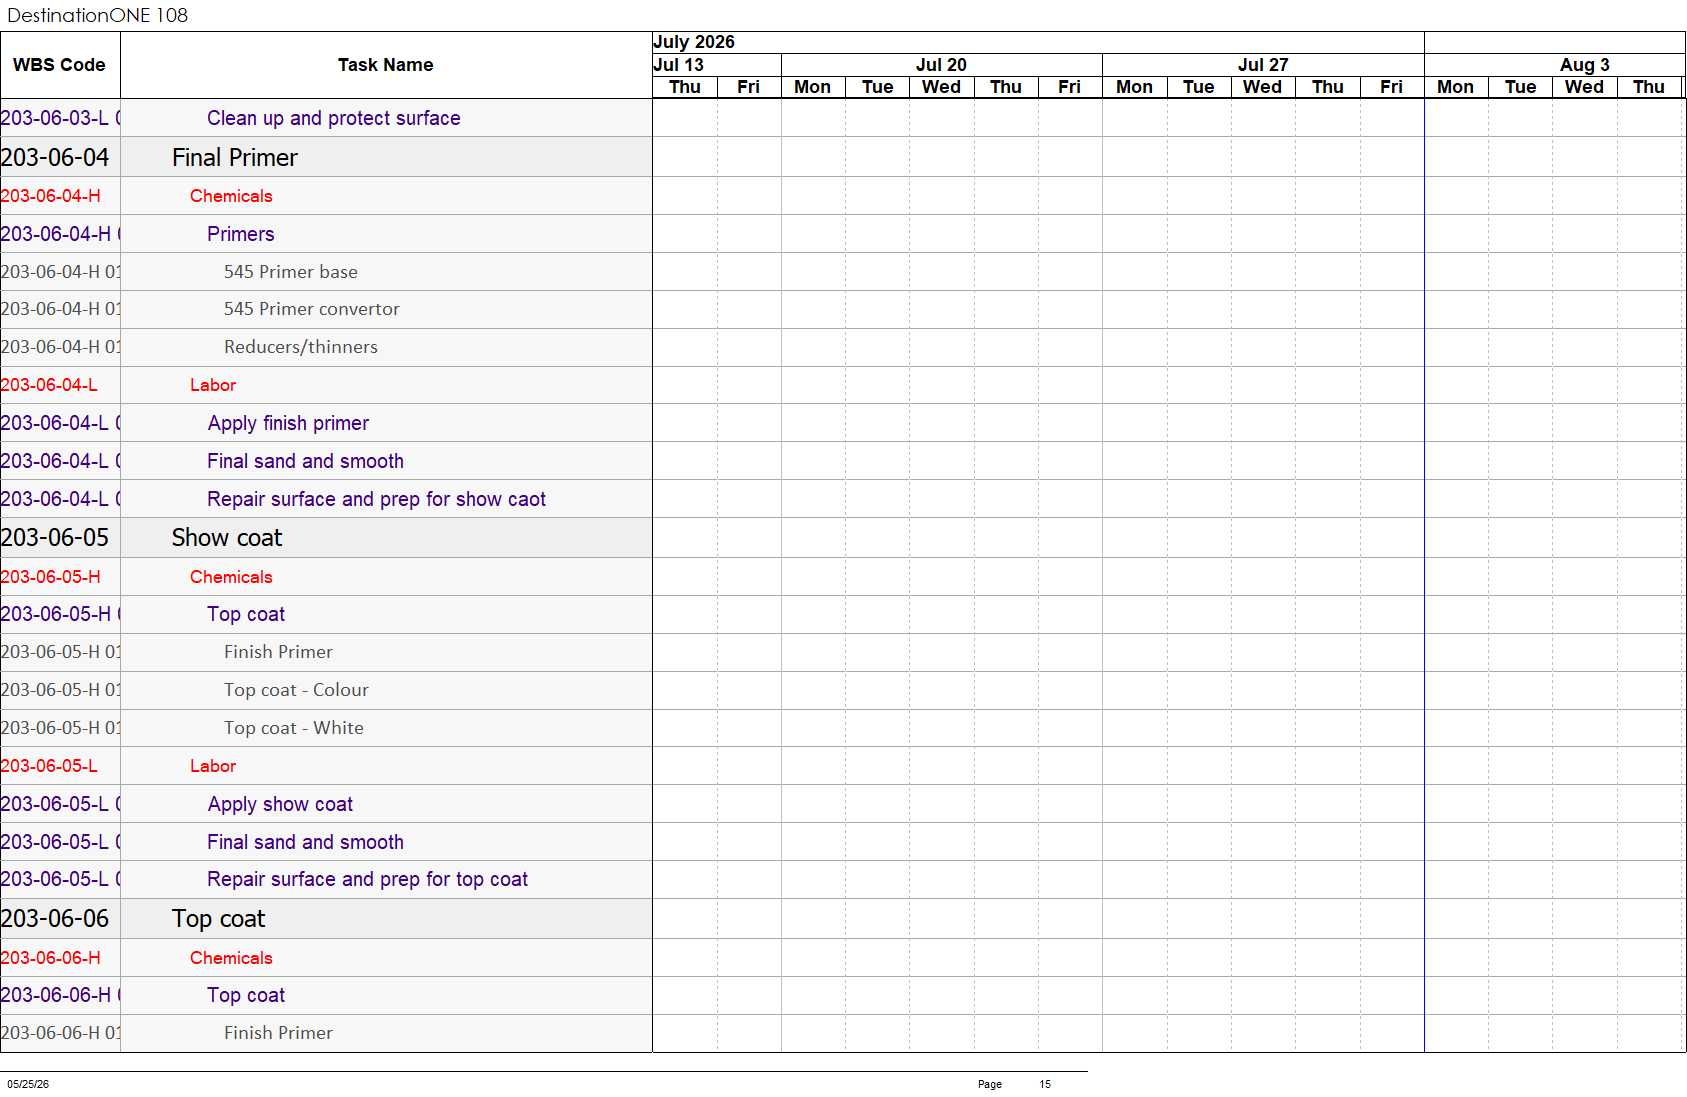Click WBS code 203-06-04-H in red
Screen dimensions: 1687x1097
50,196
